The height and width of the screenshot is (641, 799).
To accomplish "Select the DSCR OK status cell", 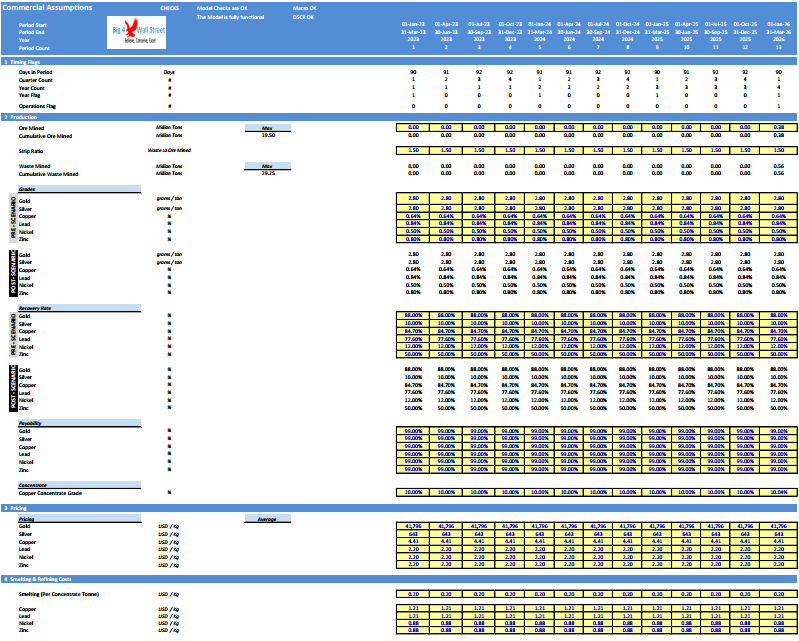I will point(303,17).
